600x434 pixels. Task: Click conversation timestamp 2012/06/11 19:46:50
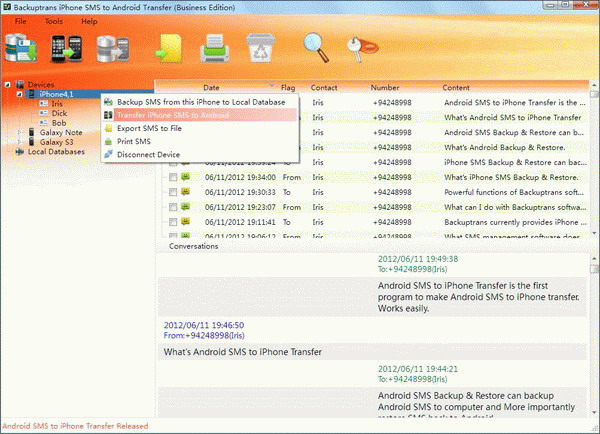point(204,325)
